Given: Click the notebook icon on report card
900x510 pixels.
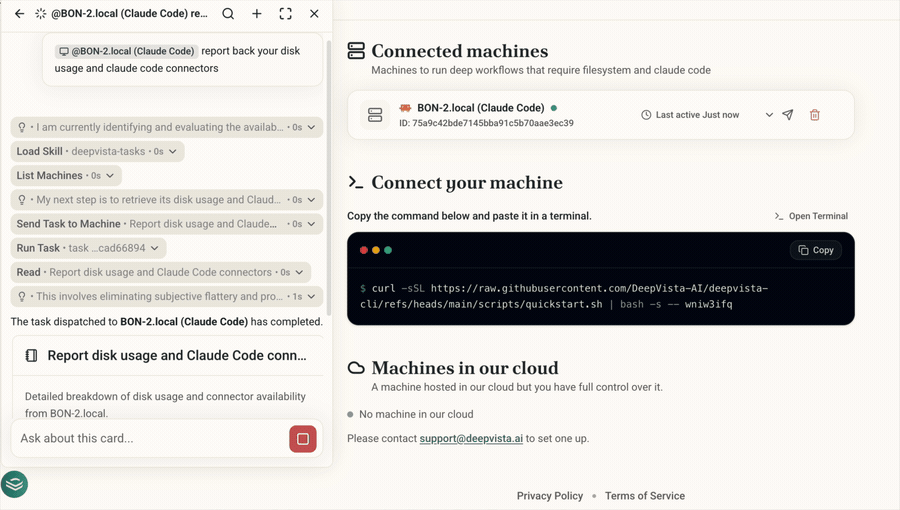Looking at the screenshot, I should tap(32, 356).
